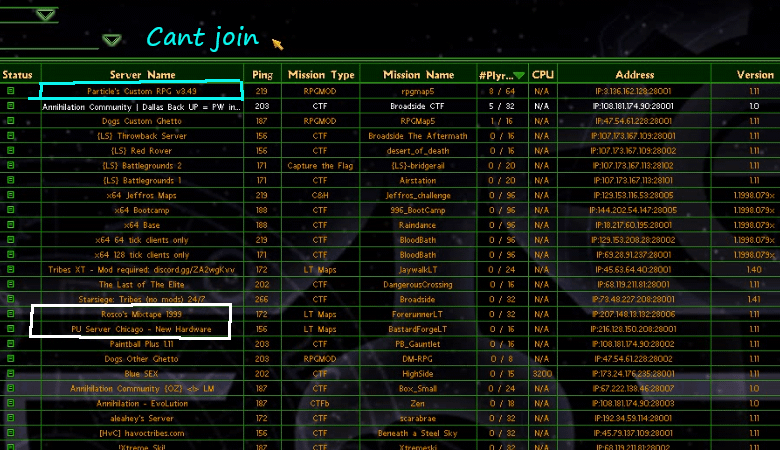Click address IP:173.24.176.235:28001
This screenshot has height=450, width=780.
pyautogui.click(x=633, y=373)
